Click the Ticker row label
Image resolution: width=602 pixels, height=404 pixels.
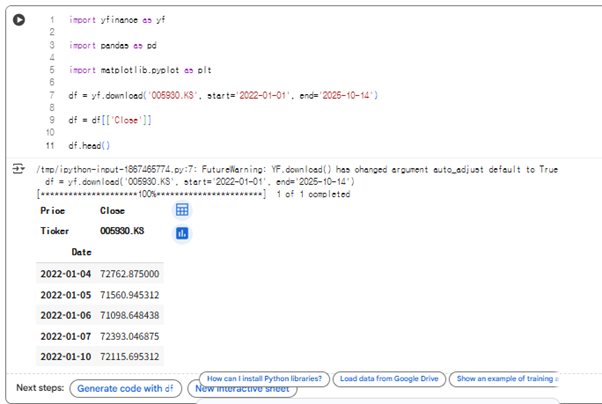pos(55,231)
